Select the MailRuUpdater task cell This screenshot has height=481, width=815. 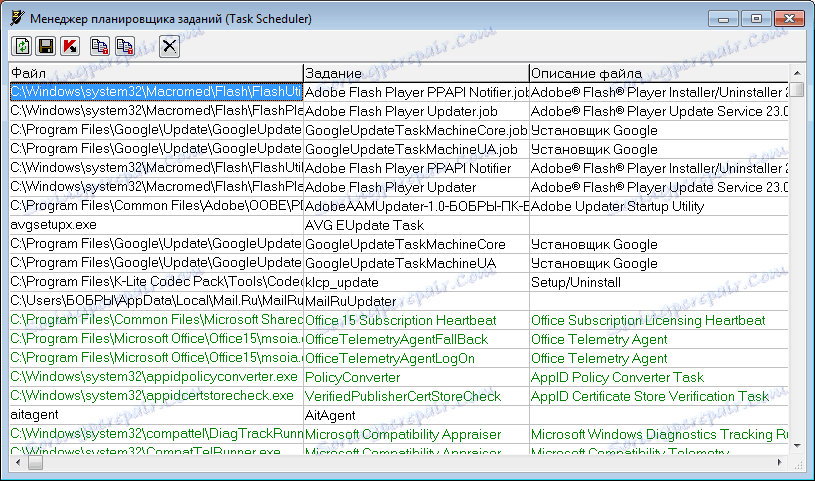pos(416,301)
